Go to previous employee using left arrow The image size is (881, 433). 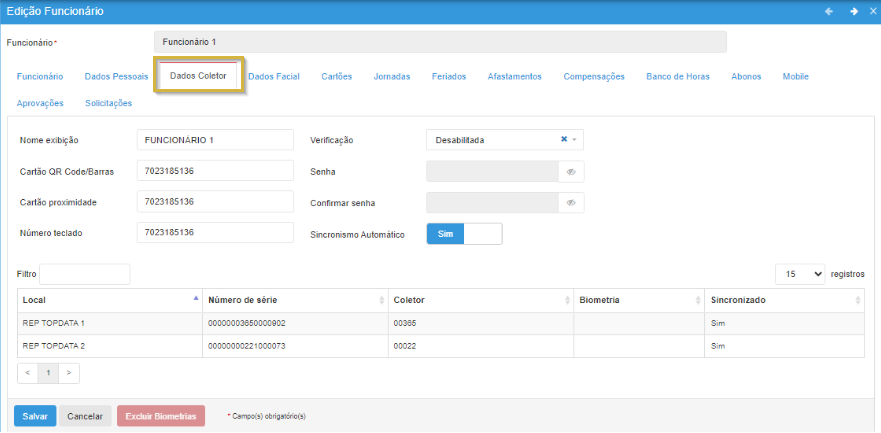828,11
